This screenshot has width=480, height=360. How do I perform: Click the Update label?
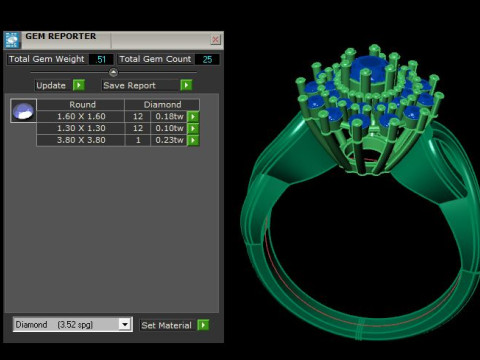point(51,86)
